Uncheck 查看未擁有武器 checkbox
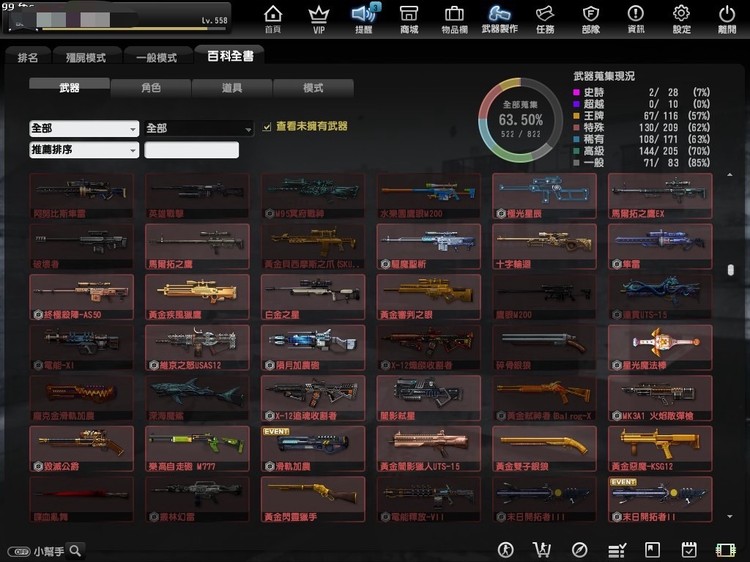750x562 pixels. (266, 127)
